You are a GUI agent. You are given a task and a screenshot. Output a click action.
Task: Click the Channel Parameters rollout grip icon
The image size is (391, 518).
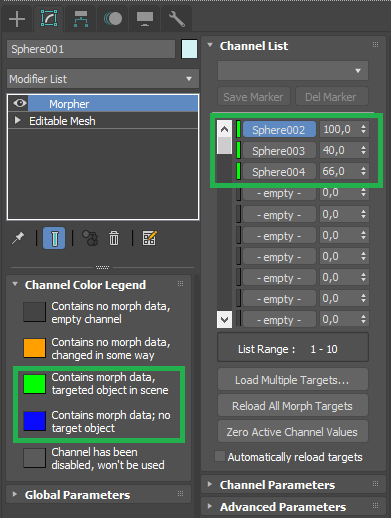(x=376, y=483)
